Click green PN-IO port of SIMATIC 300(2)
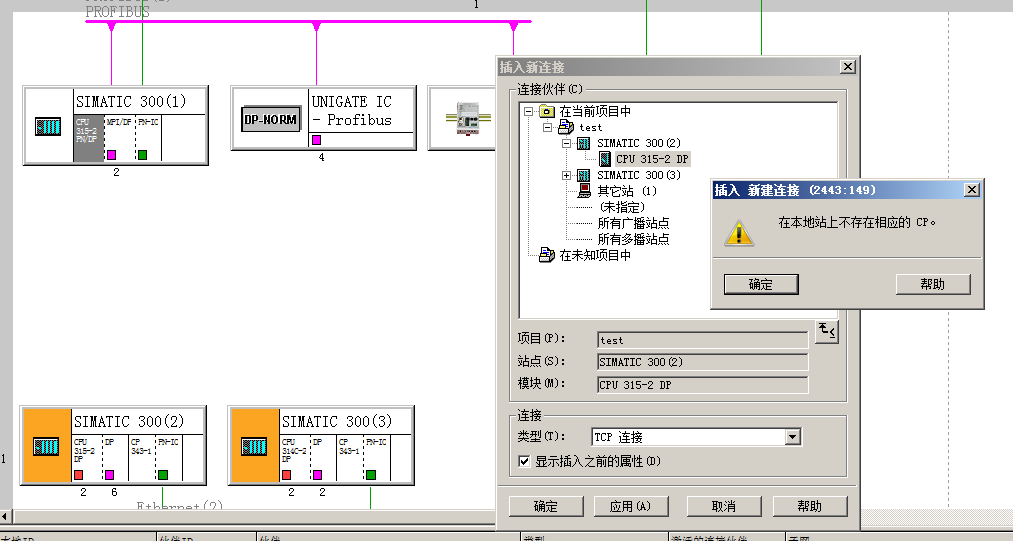 click(x=163, y=475)
